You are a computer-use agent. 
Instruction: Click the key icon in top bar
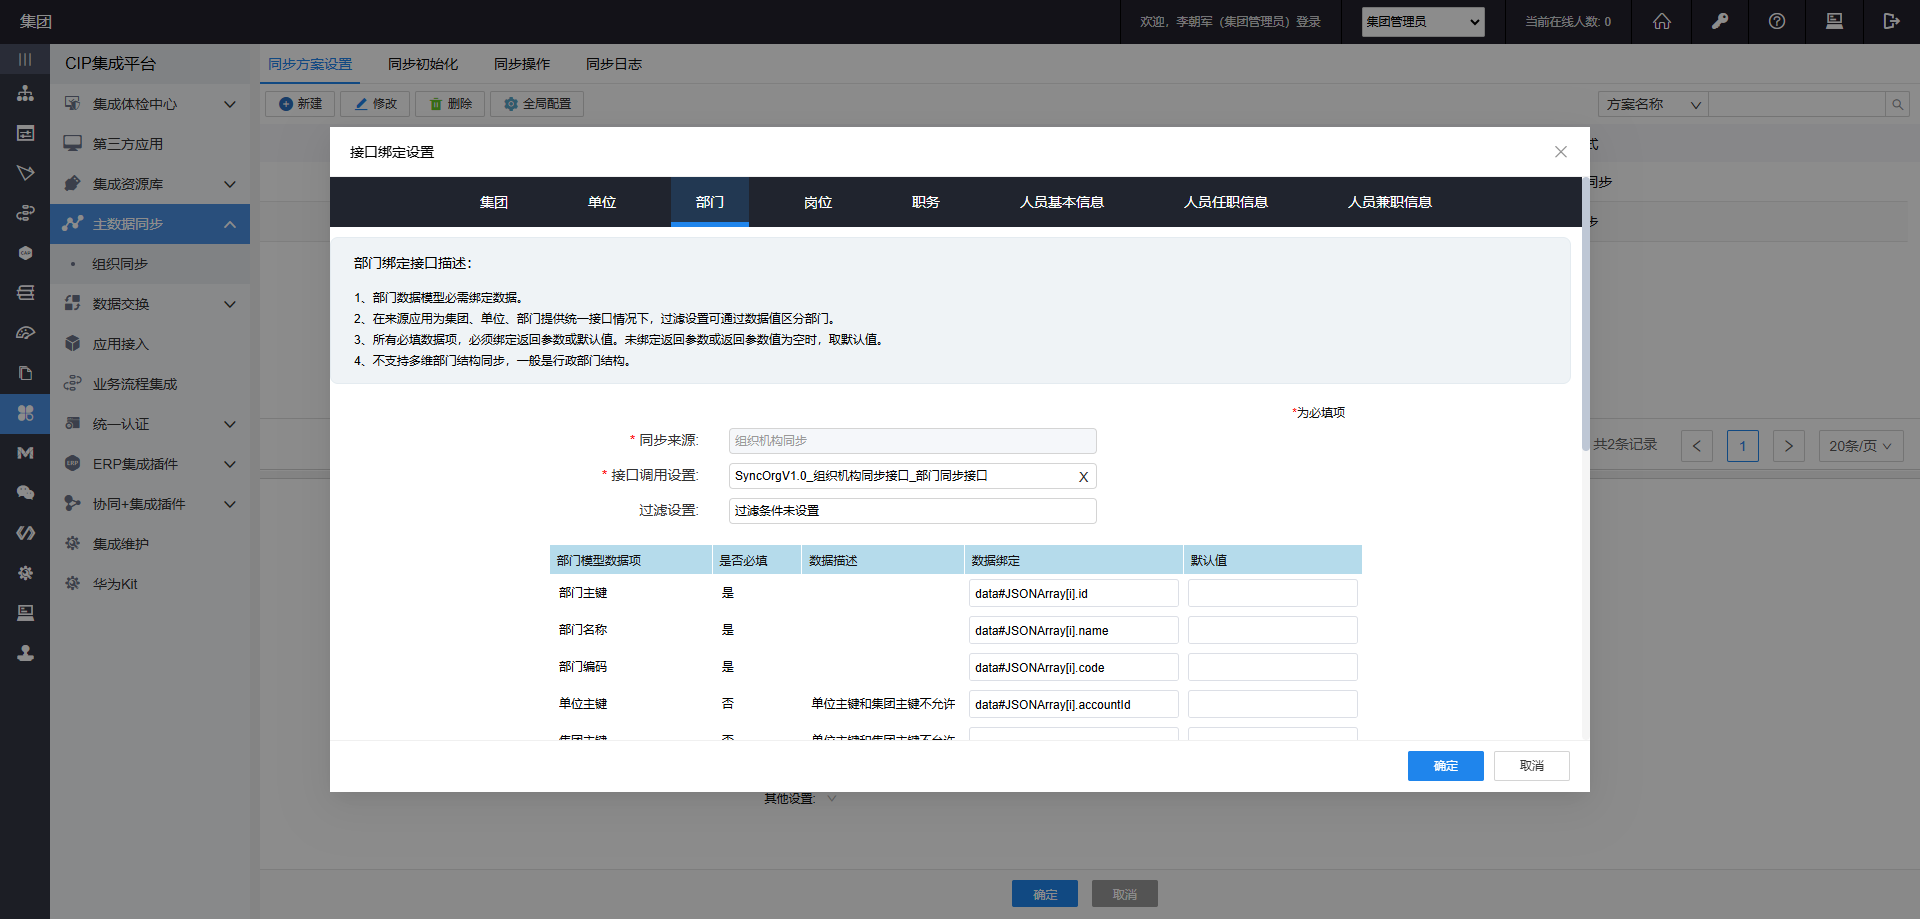tap(1719, 21)
